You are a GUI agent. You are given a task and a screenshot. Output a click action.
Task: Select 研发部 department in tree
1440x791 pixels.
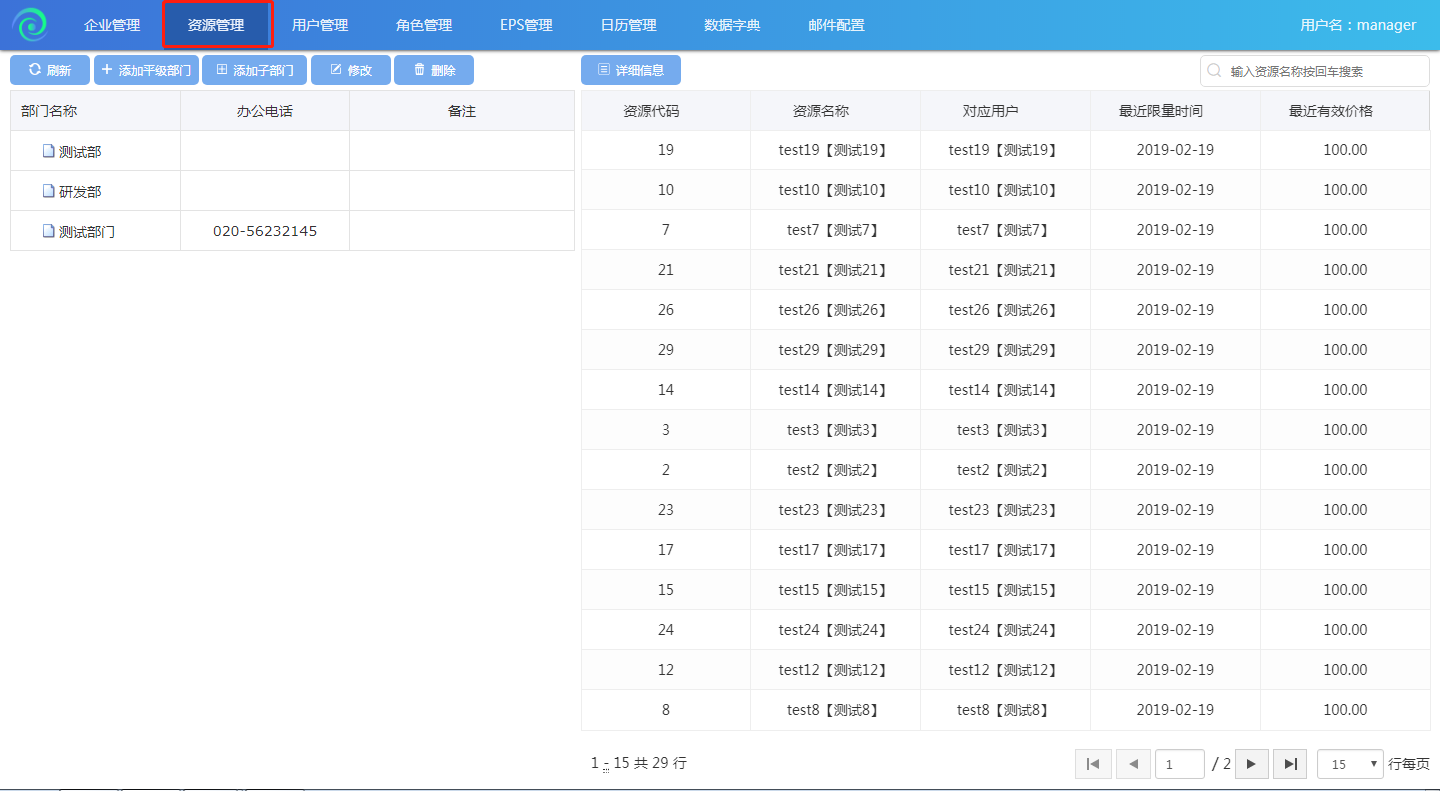click(x=80, y=192)
